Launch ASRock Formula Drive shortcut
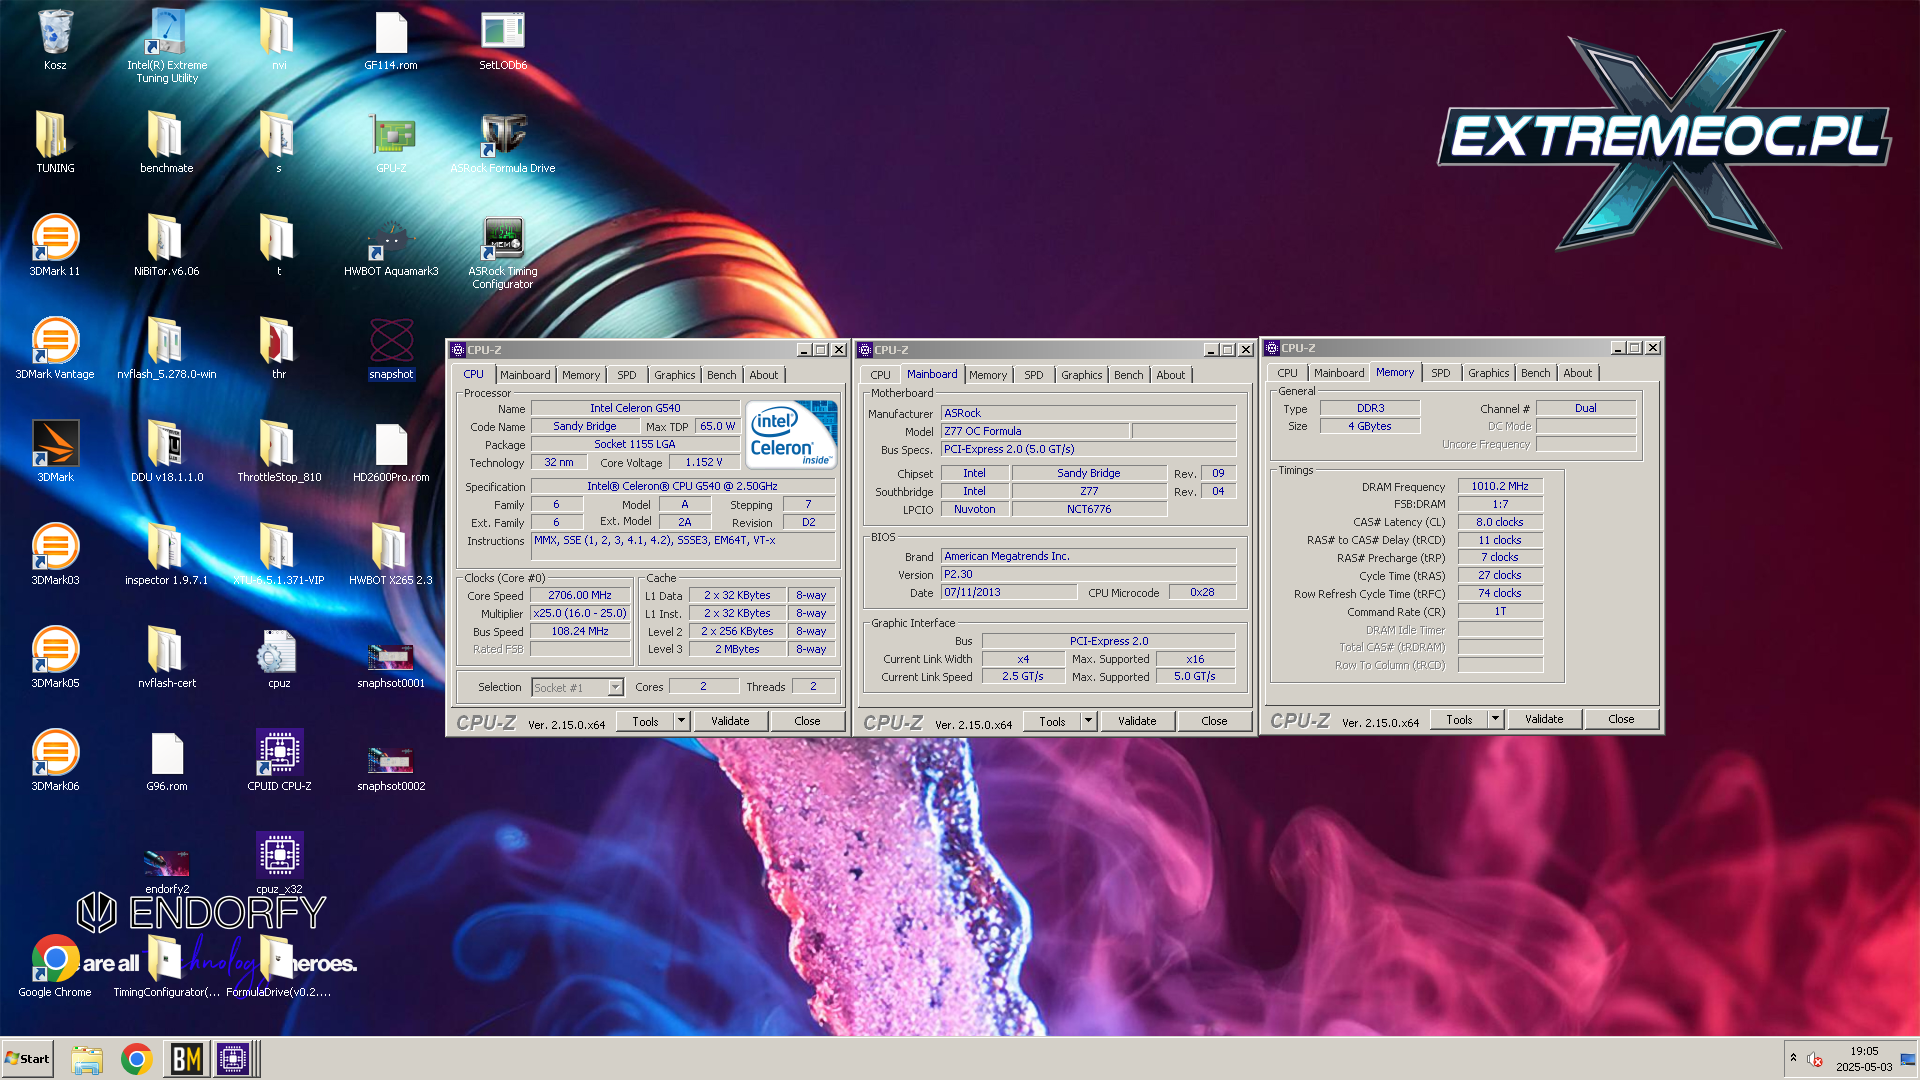This screenshot has height=1080, width=1920. [503, 143]
